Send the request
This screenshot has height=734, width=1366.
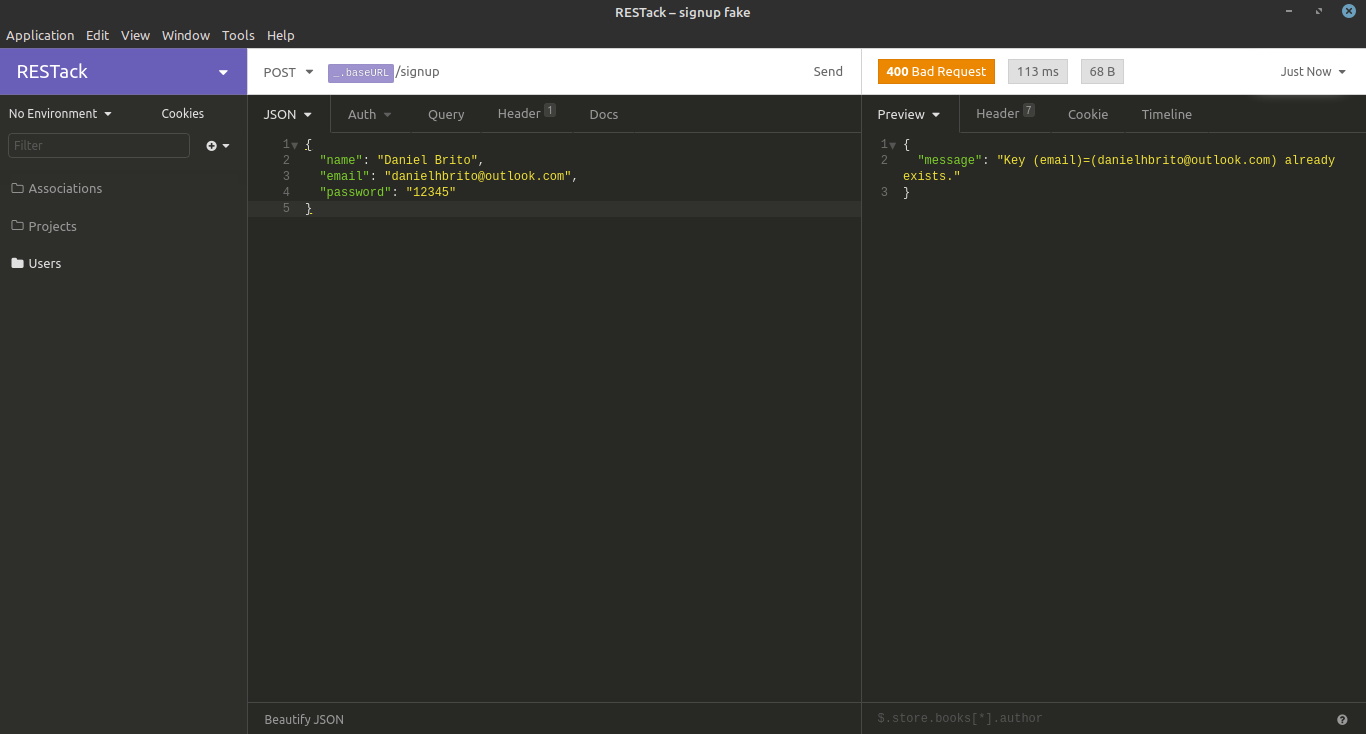pos(828,72)
